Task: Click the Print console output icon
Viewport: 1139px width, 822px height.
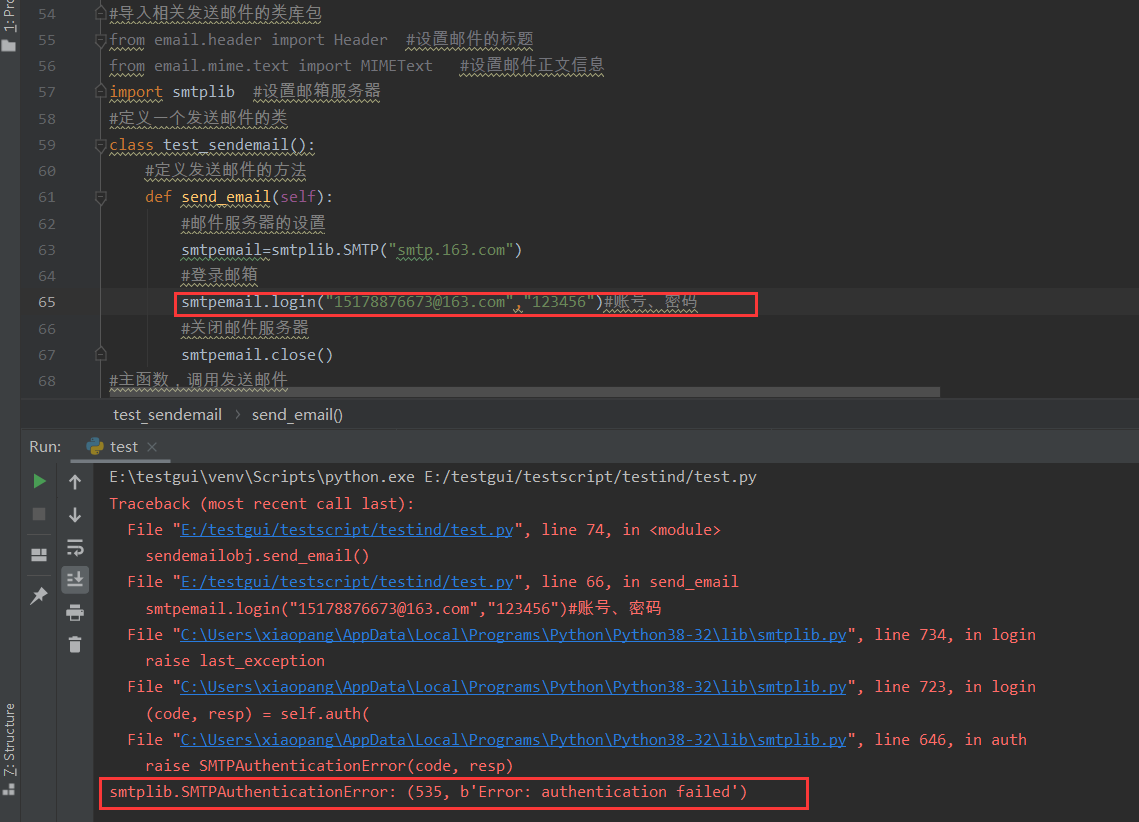Action: (x=75, y=612)
